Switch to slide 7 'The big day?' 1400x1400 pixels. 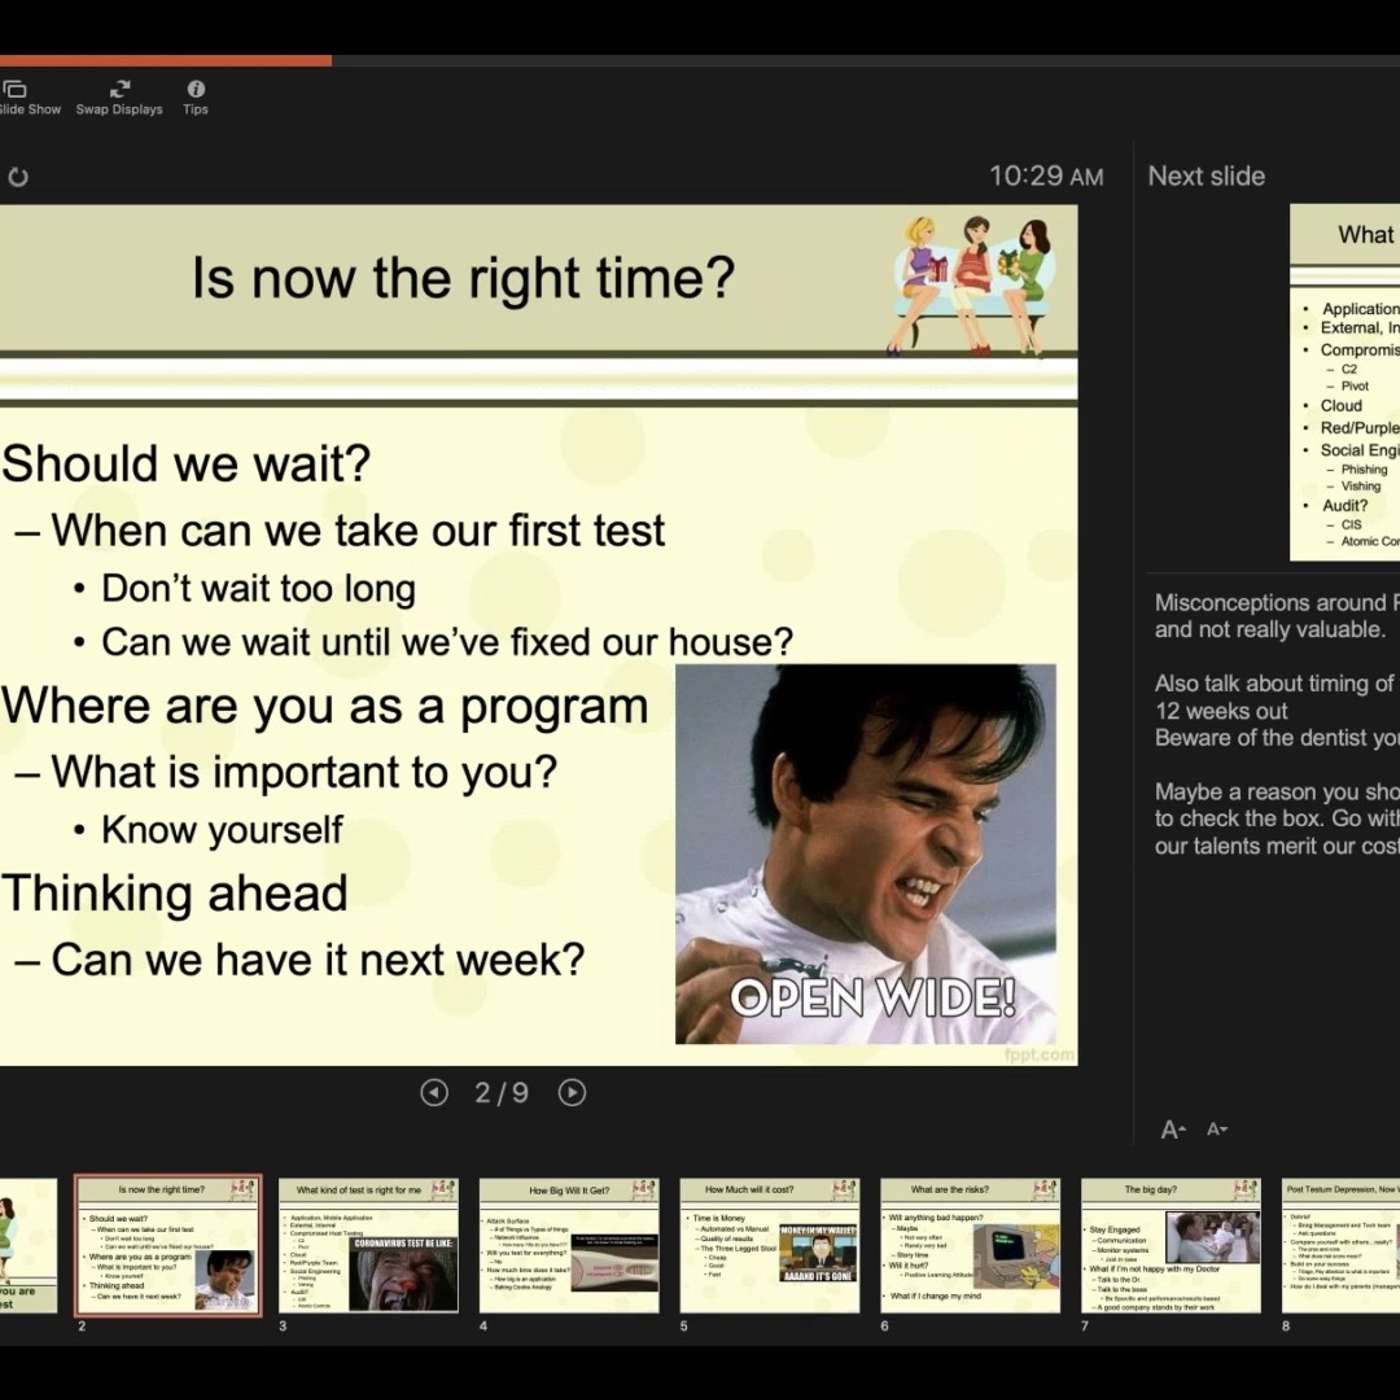[1171, 1243]
